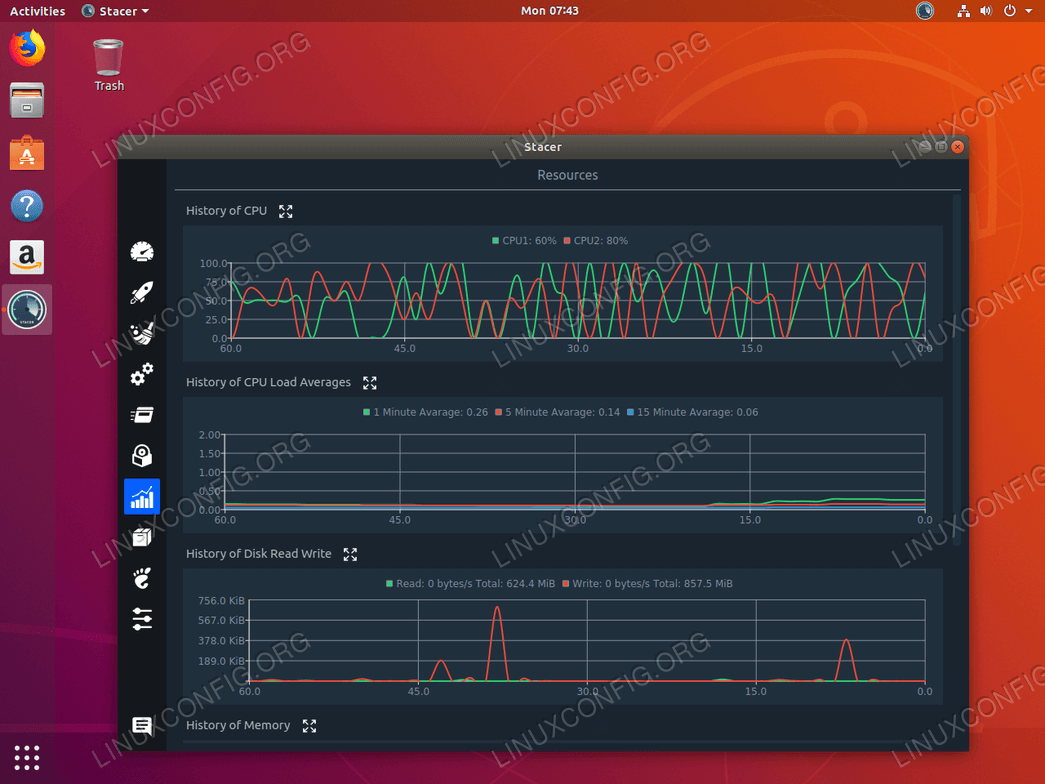
Task: Click the green CPU1 legend swatch
Action: coord(495,241)
